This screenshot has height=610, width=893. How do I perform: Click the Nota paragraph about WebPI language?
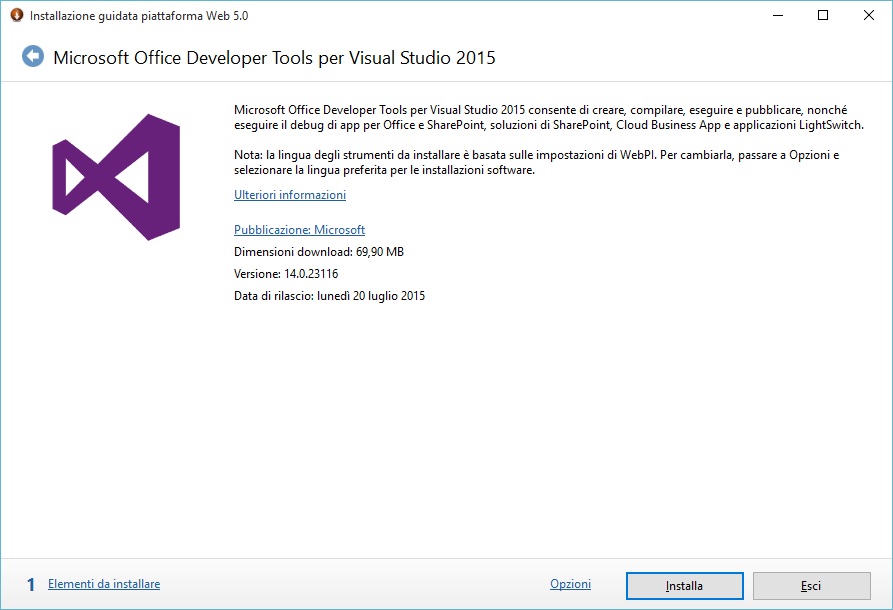tap(536, 162)
